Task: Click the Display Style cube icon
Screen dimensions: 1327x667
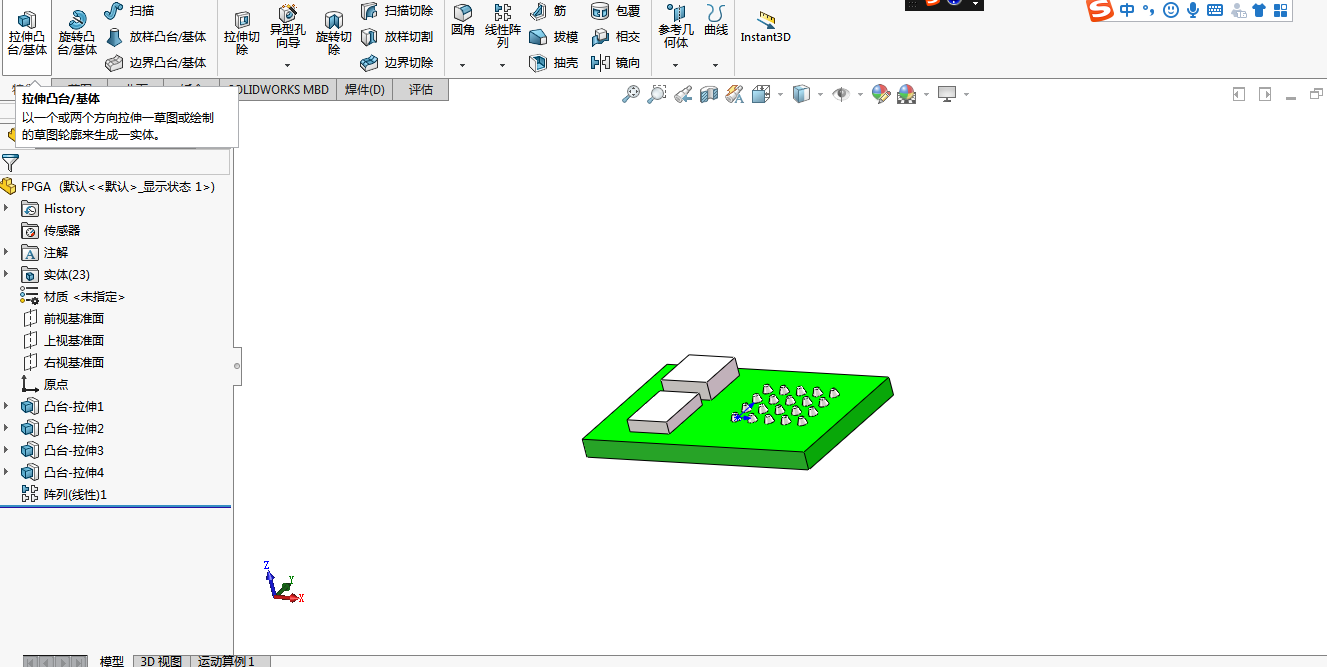Action: (801, 94)
